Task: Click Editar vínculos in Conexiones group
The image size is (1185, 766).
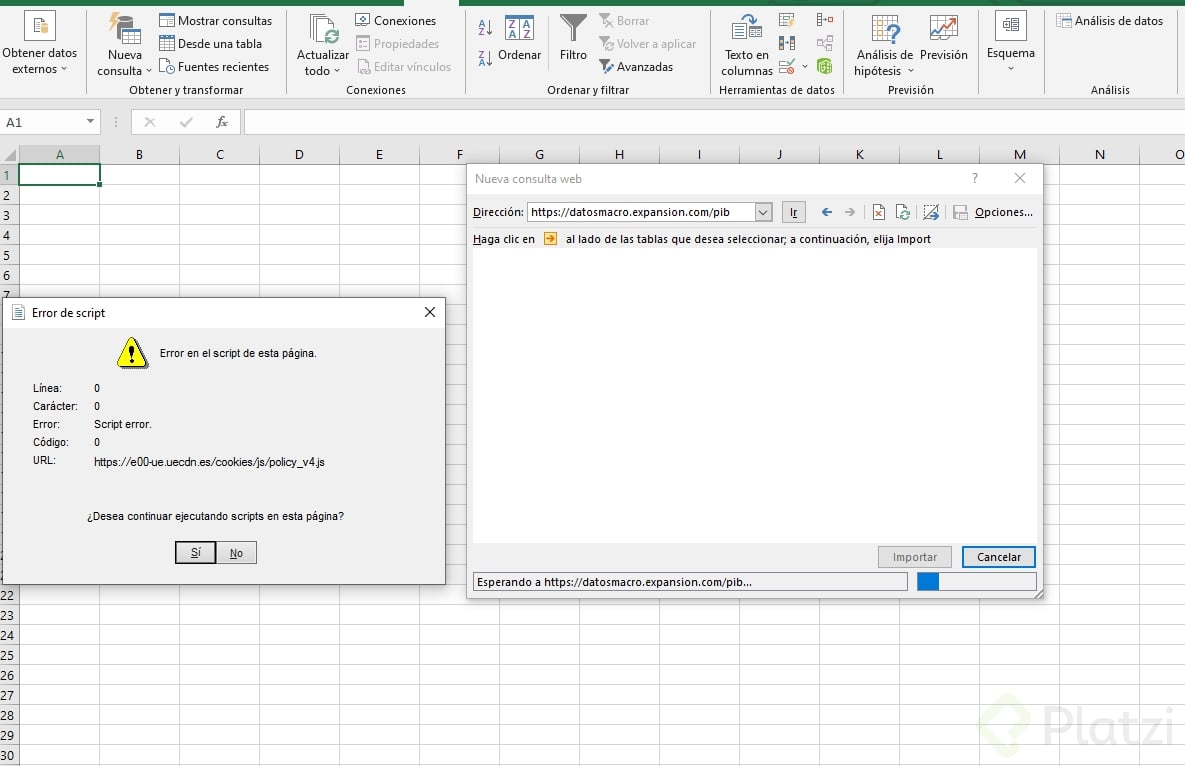Action: [x=404, y=66]
